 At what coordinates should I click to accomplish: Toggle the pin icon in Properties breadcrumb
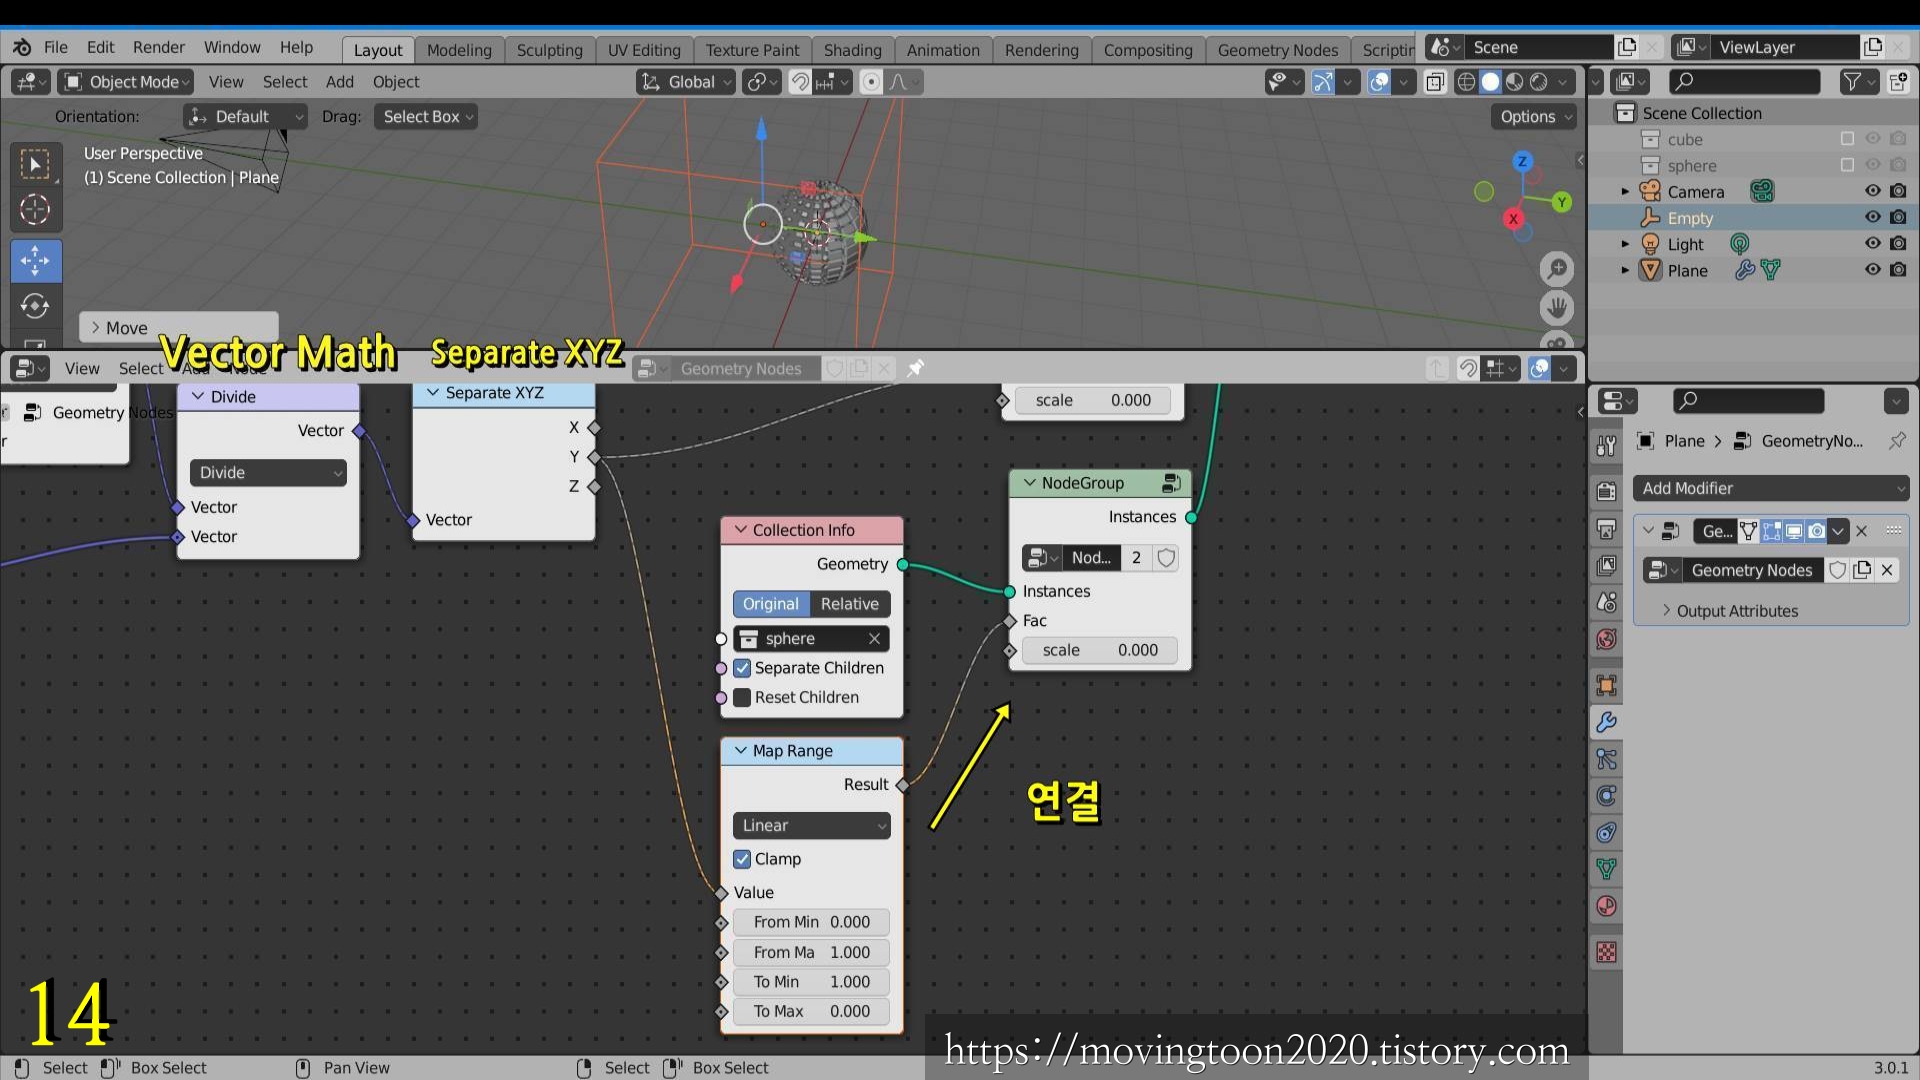tap(1897, 440)
